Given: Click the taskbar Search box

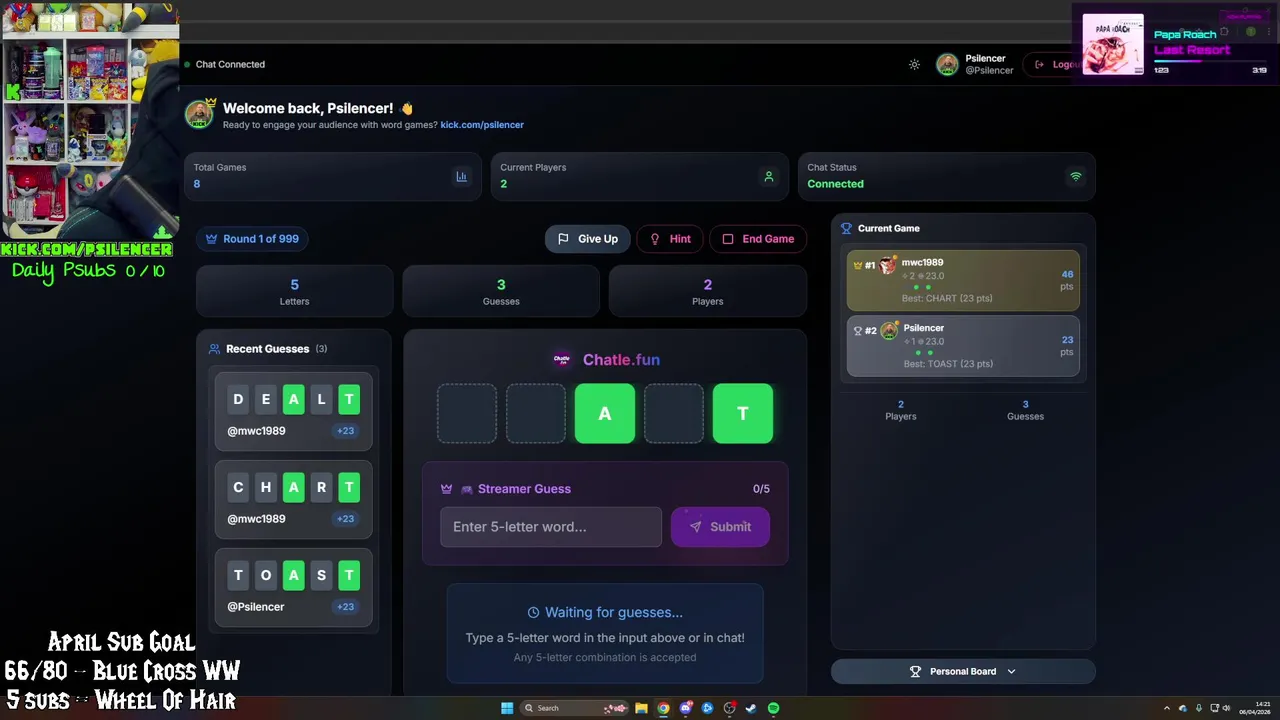Looking at the screenshot, I should (x=574, y=708).
